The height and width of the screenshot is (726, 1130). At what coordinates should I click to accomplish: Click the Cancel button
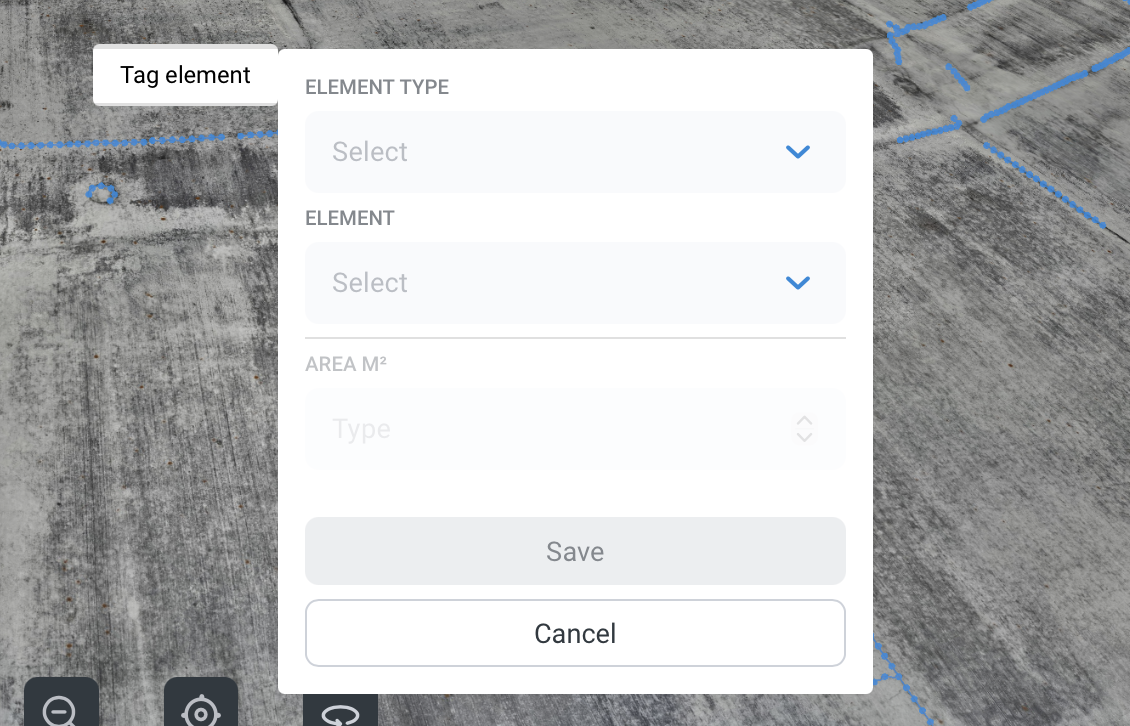[x=575, y=633]
